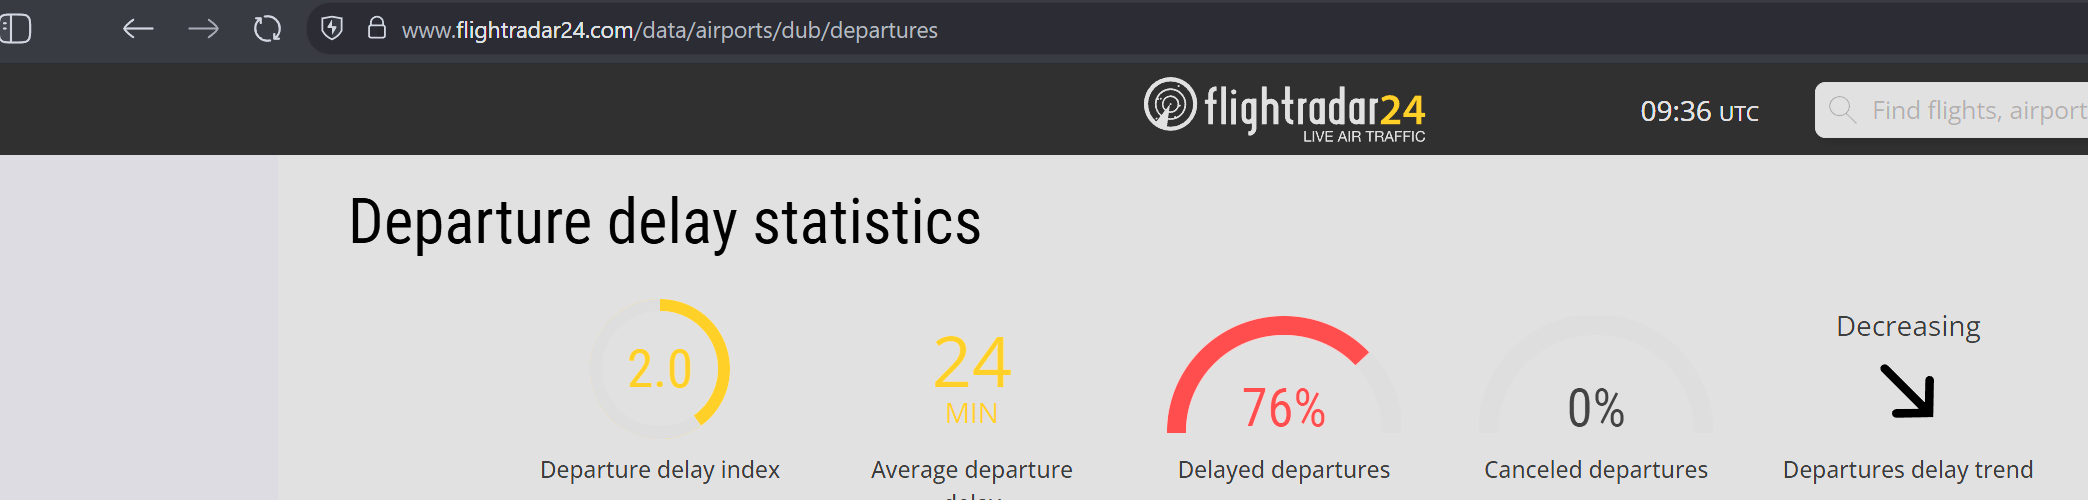The image size is (2088, 500).
Task: Click the Departure delay index label
Action: tap(660, 470)
